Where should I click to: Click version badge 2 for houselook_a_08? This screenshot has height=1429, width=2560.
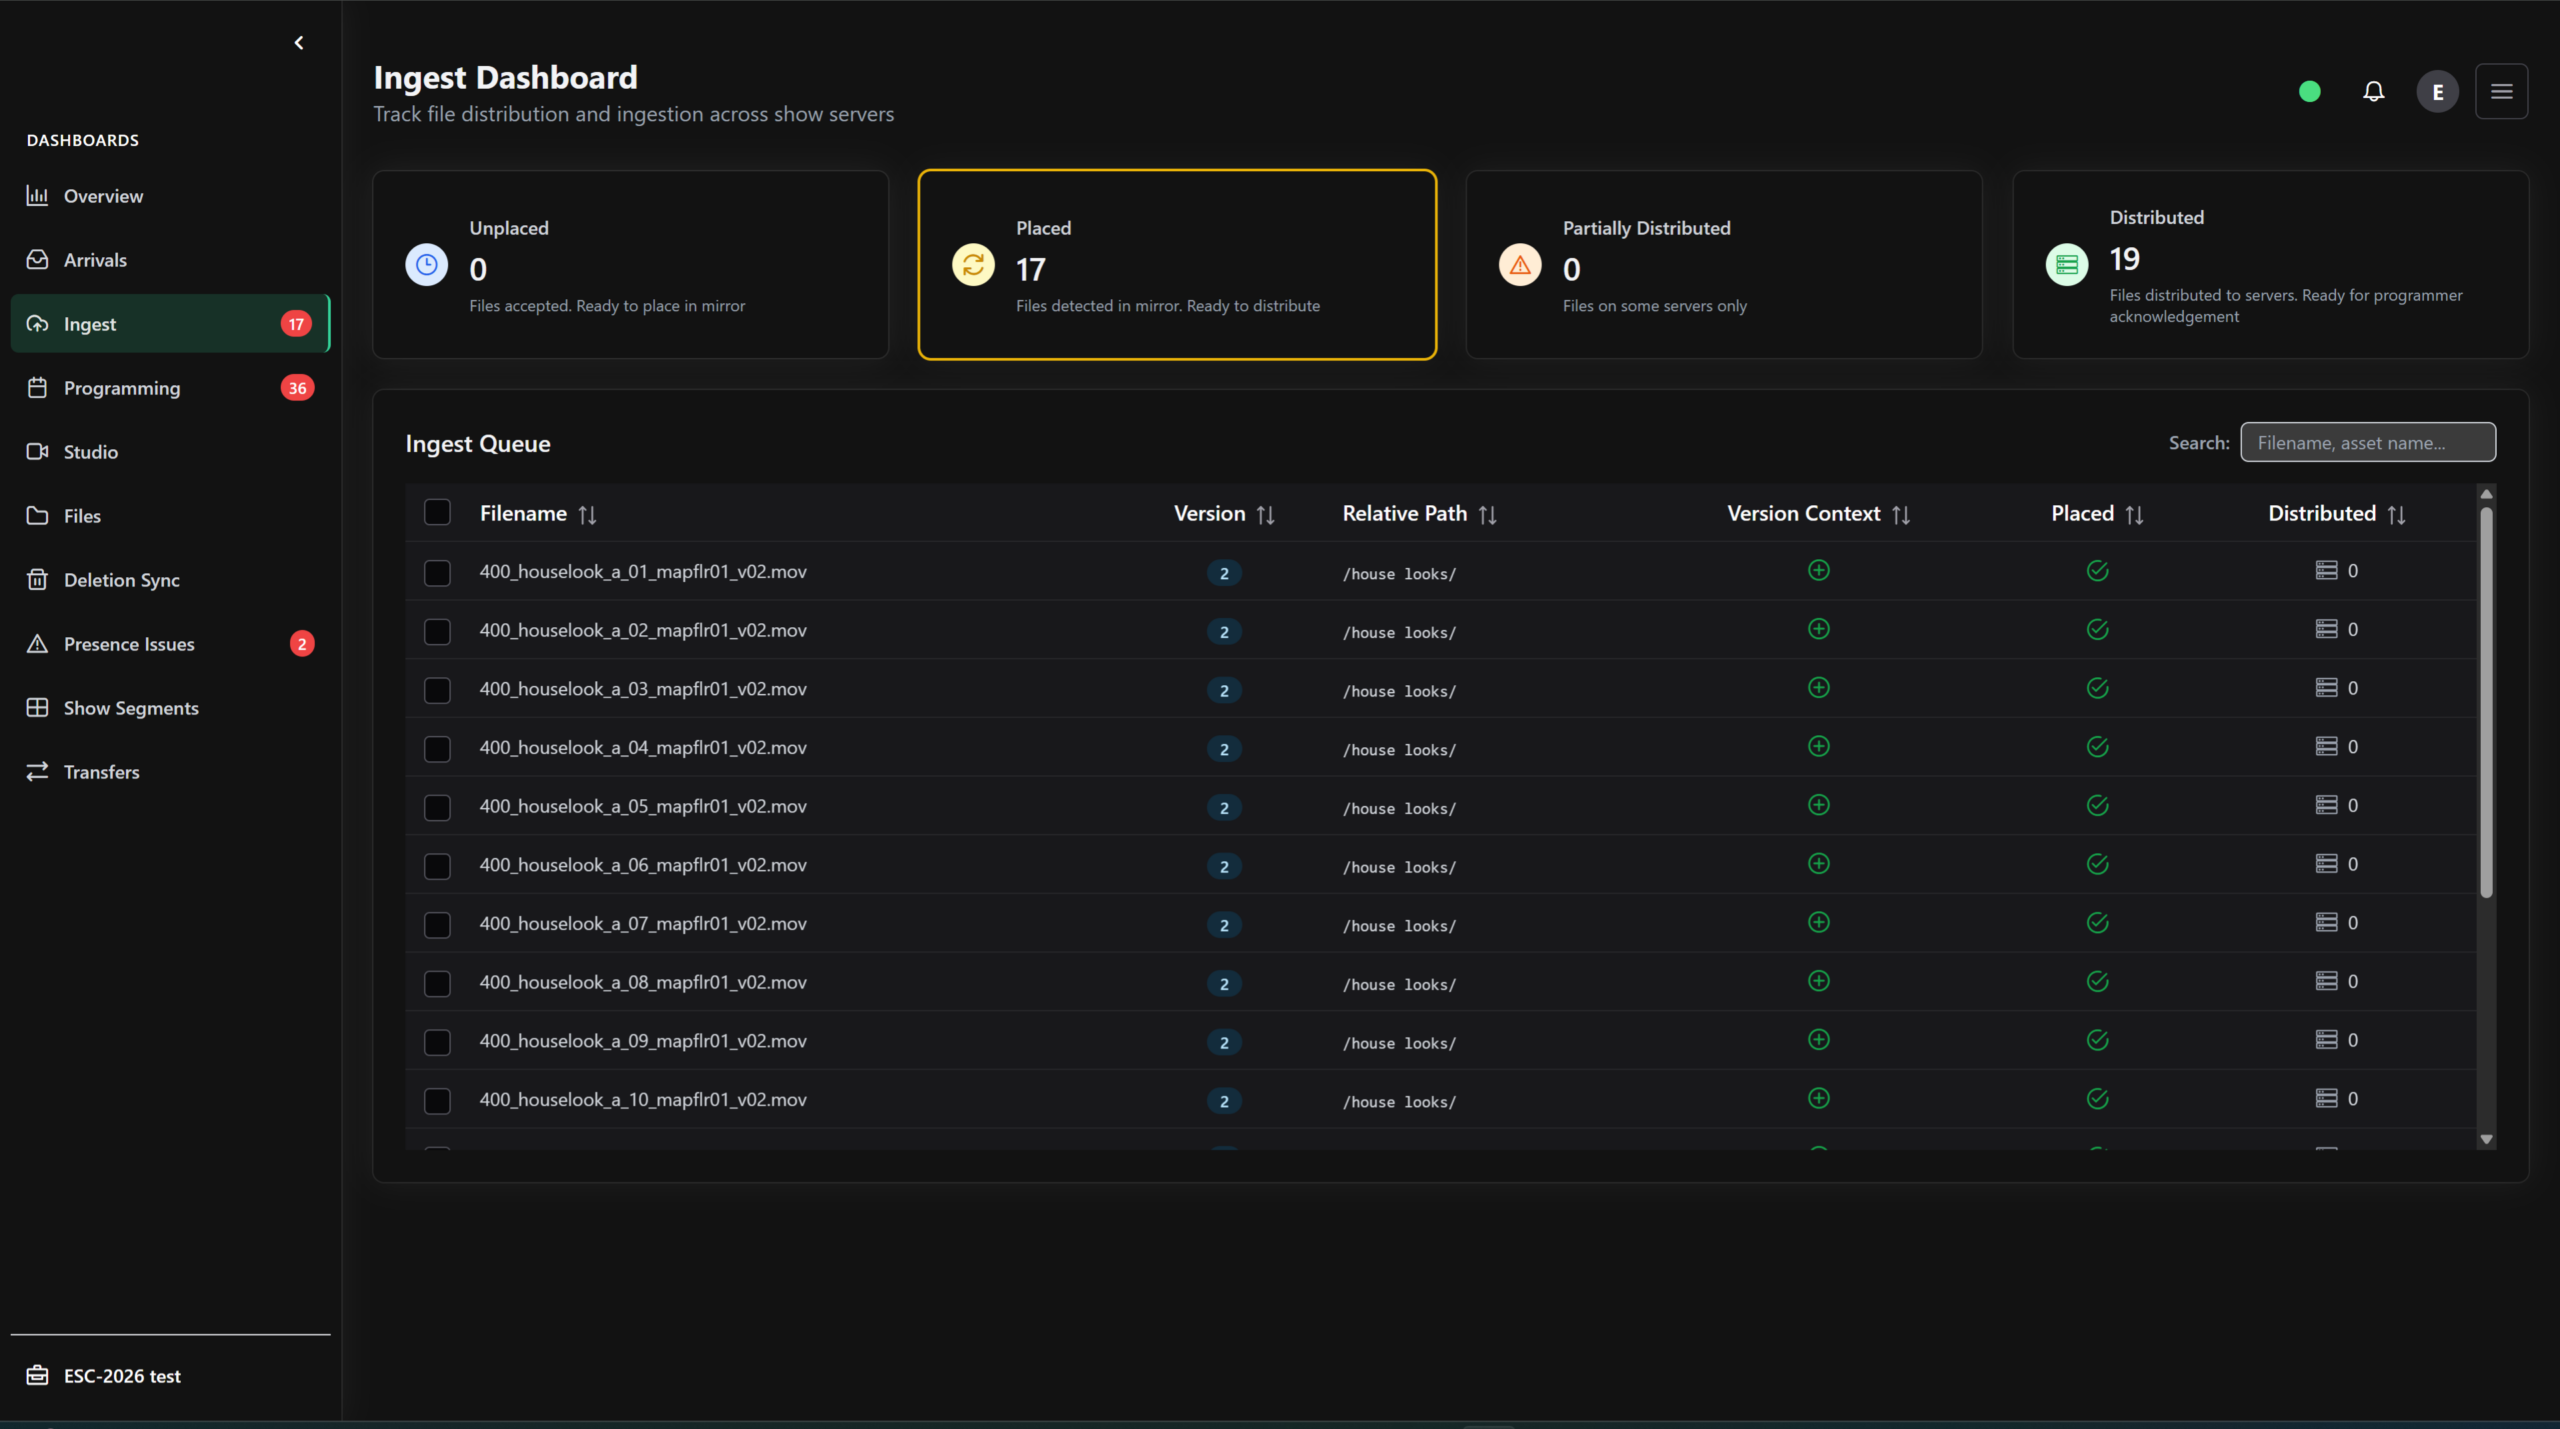click(x=1224, y=984)
